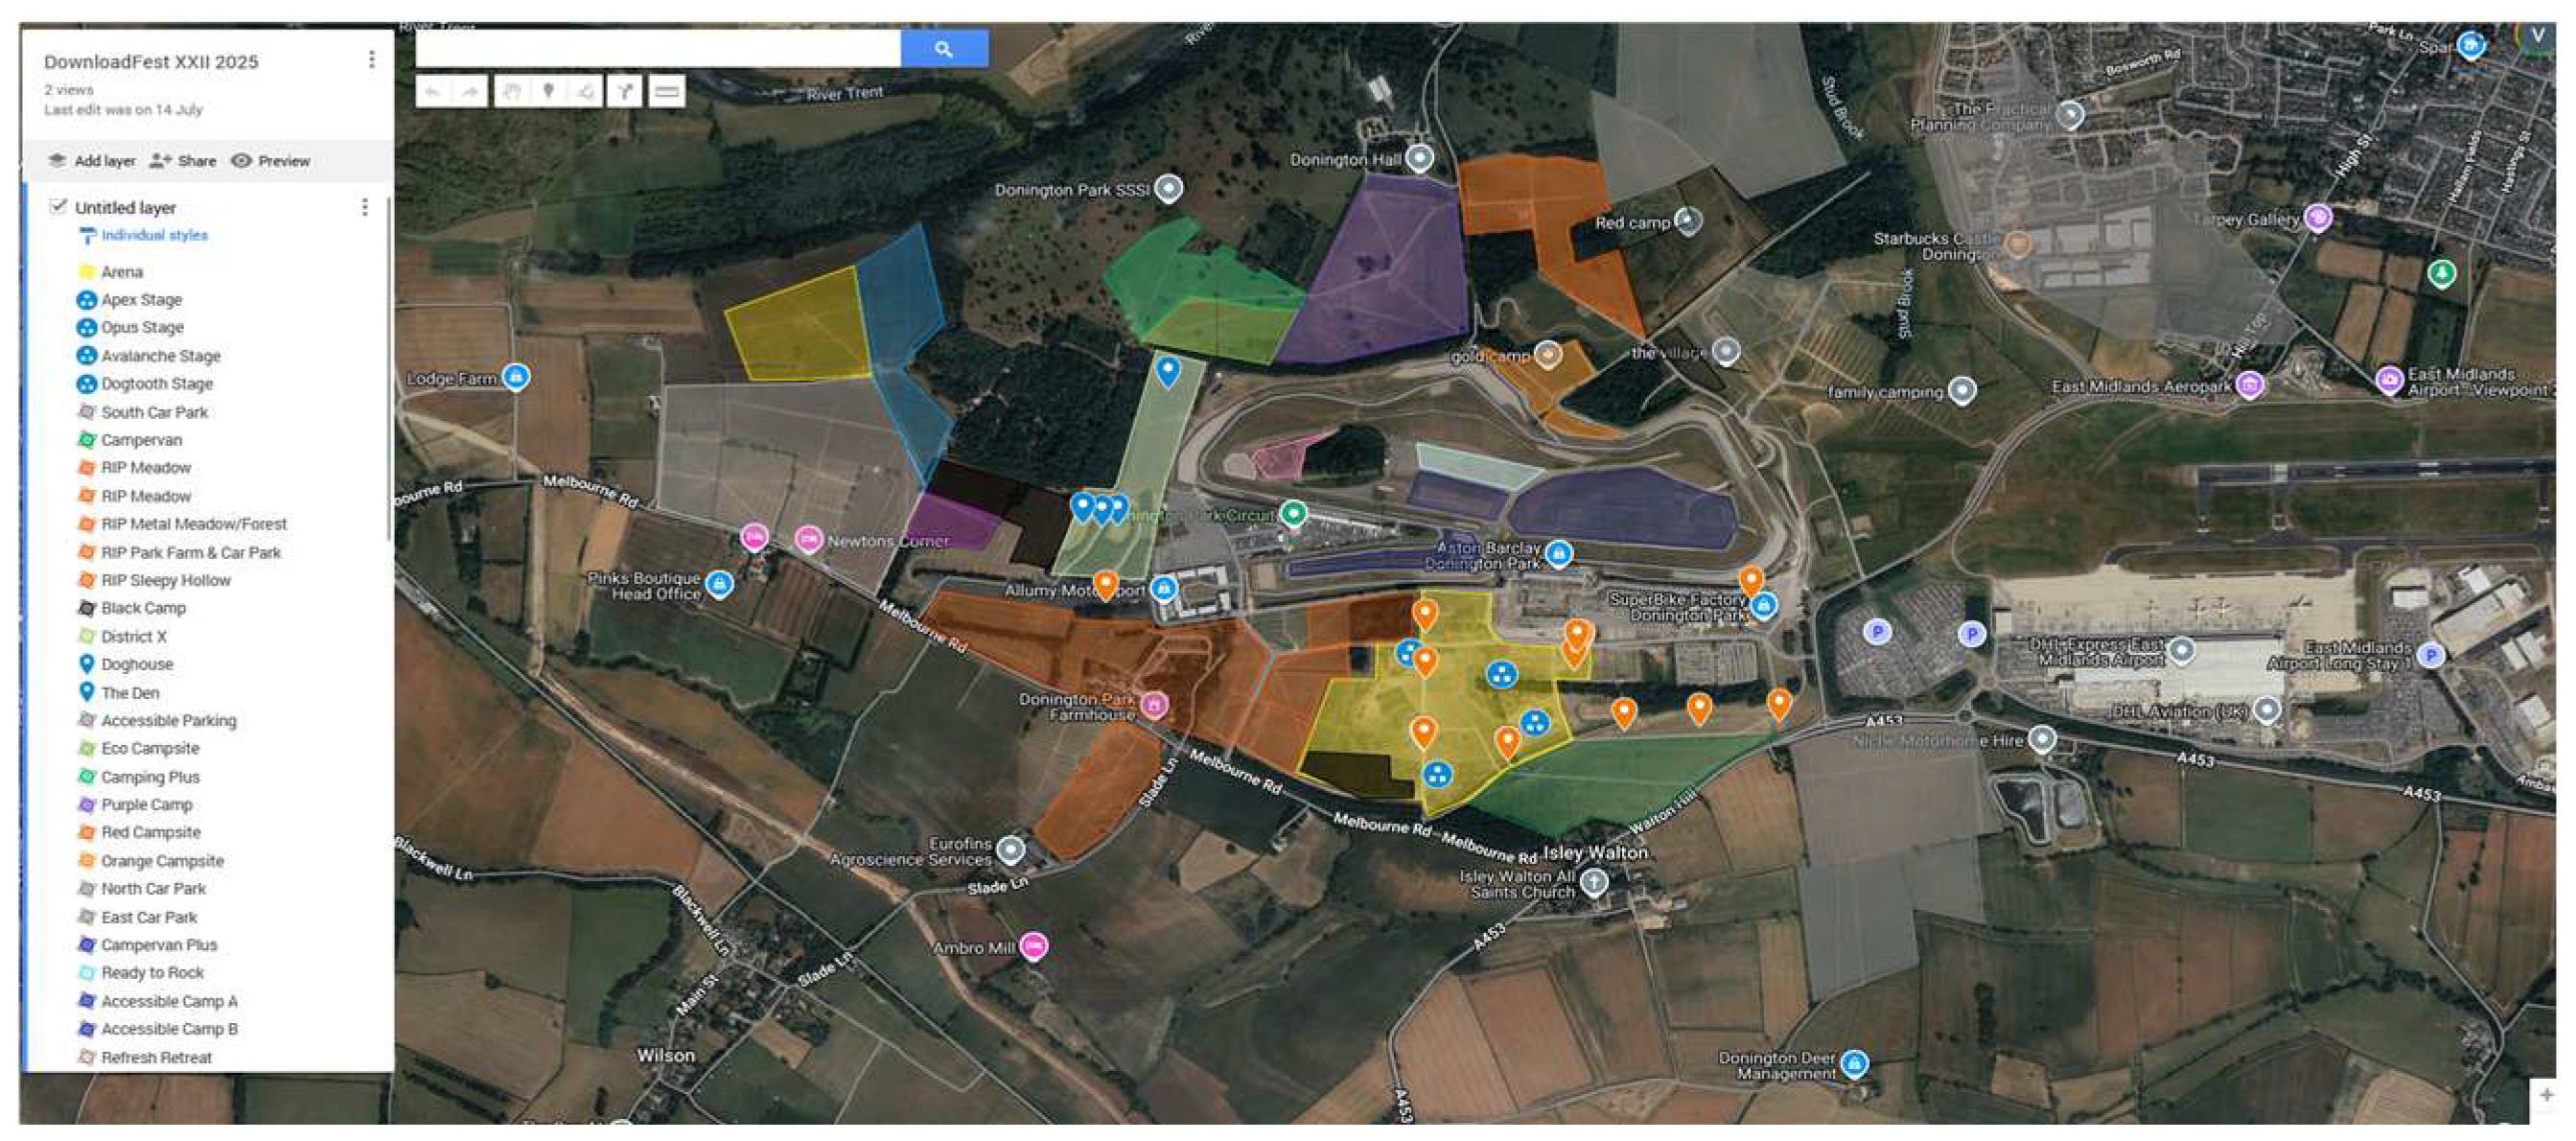This screenshot has height=1141, width=2576.
Task: Click the family camping marker
Action: click(x=1962, y=390)
